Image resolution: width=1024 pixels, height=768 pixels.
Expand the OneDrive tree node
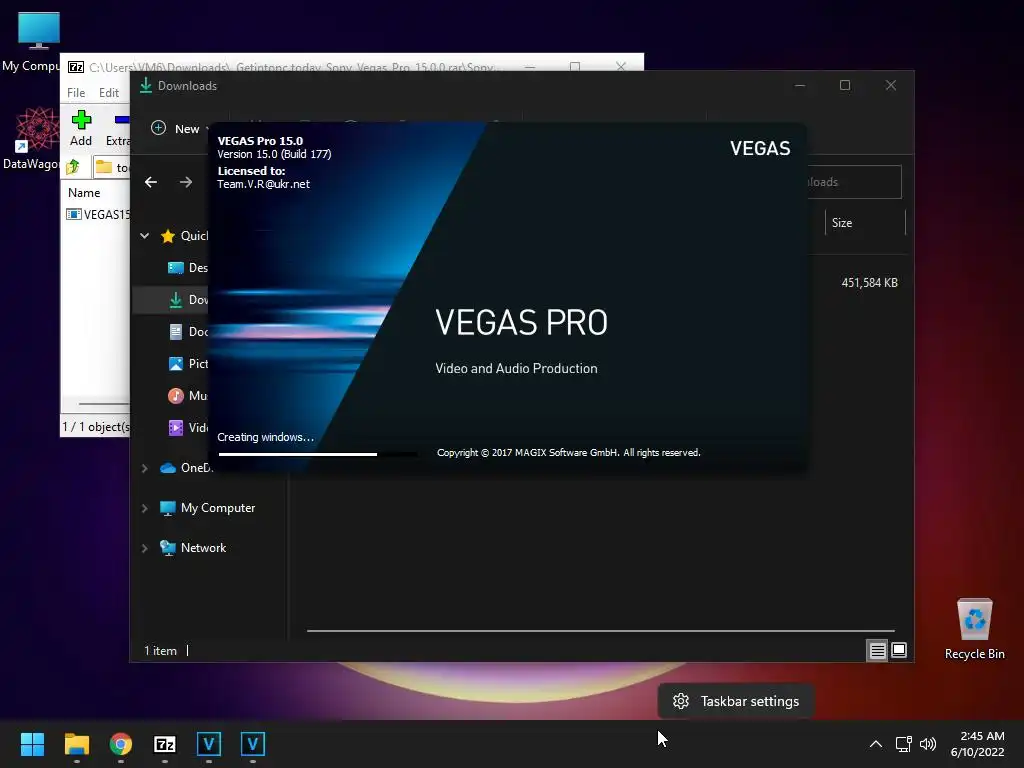(145, 468)
